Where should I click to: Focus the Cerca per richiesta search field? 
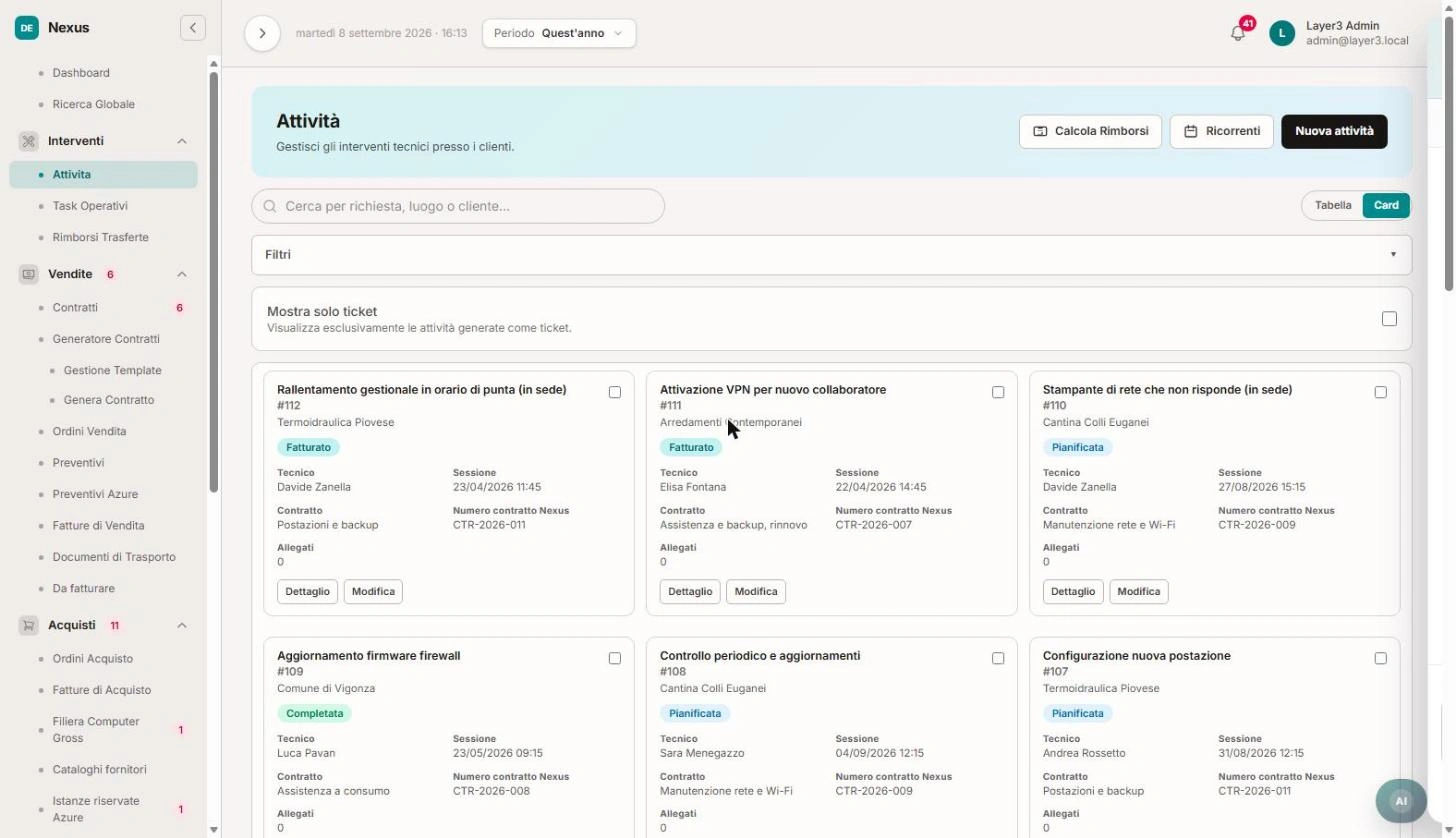458,206
